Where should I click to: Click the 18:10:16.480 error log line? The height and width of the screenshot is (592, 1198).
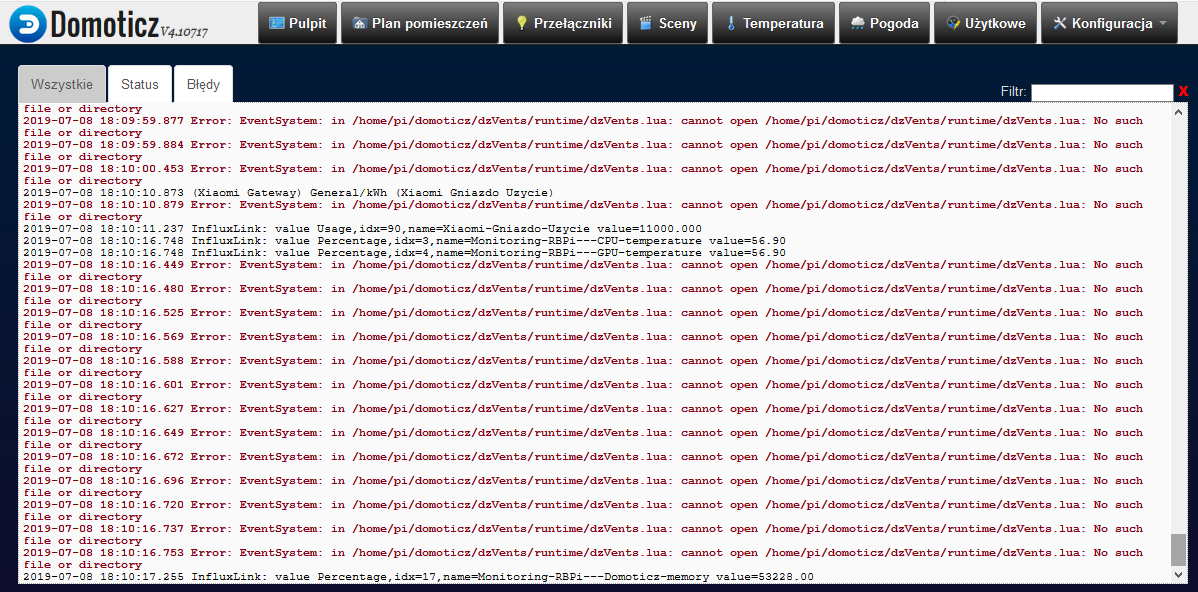pos(583,295)
